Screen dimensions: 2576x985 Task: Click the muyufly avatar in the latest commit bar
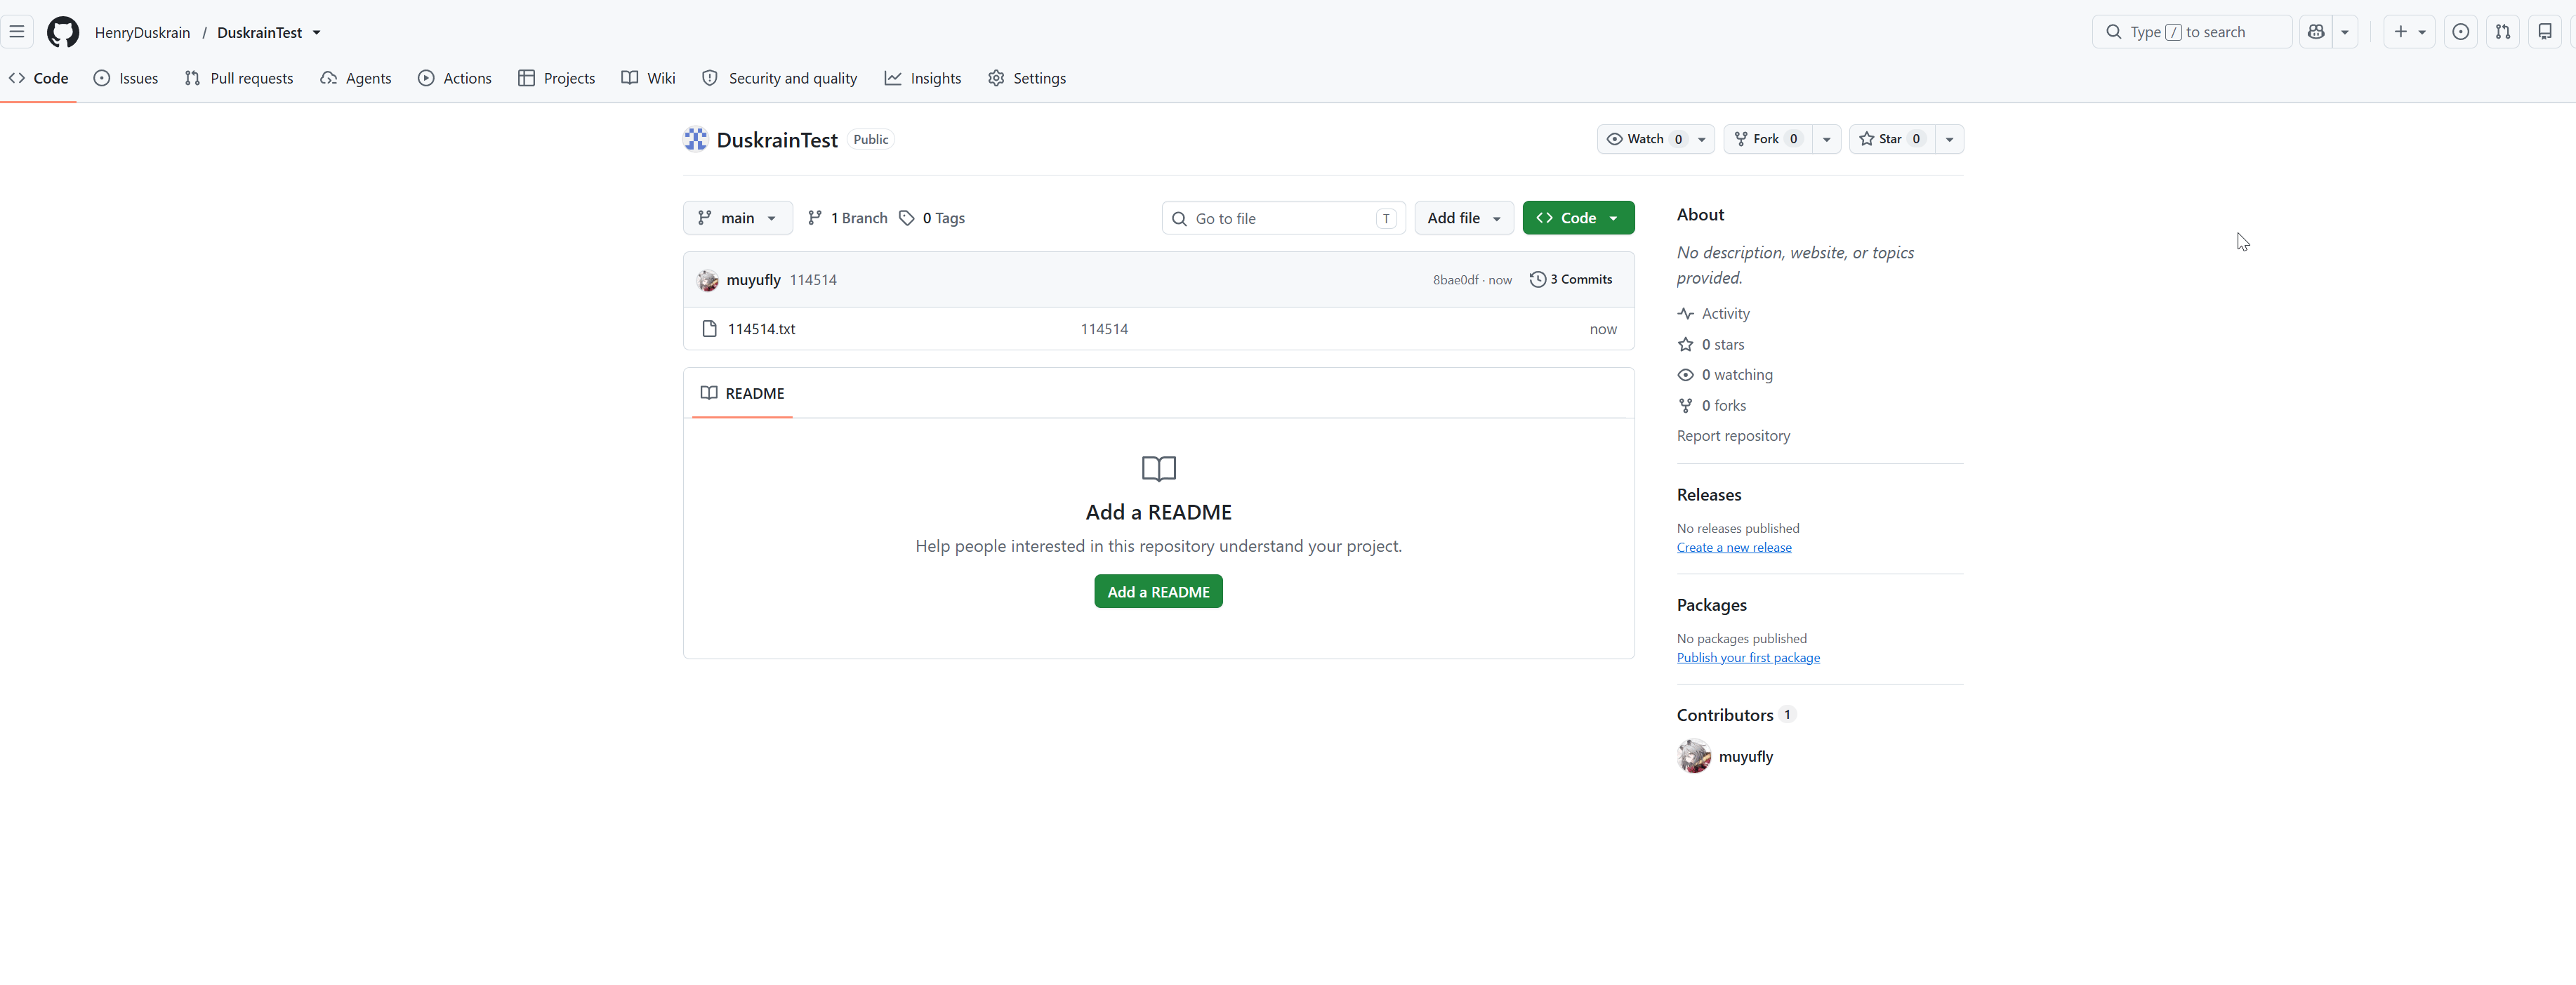pyautogui.click(x=708, y=280)
